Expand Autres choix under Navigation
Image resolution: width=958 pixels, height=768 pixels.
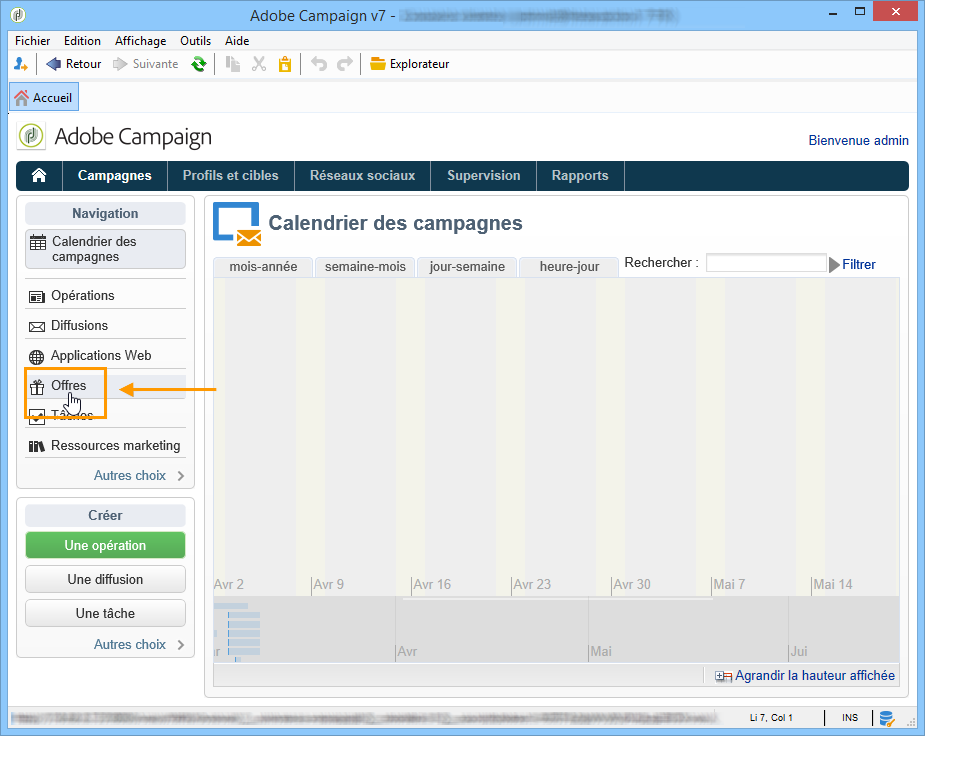(139, 475)
